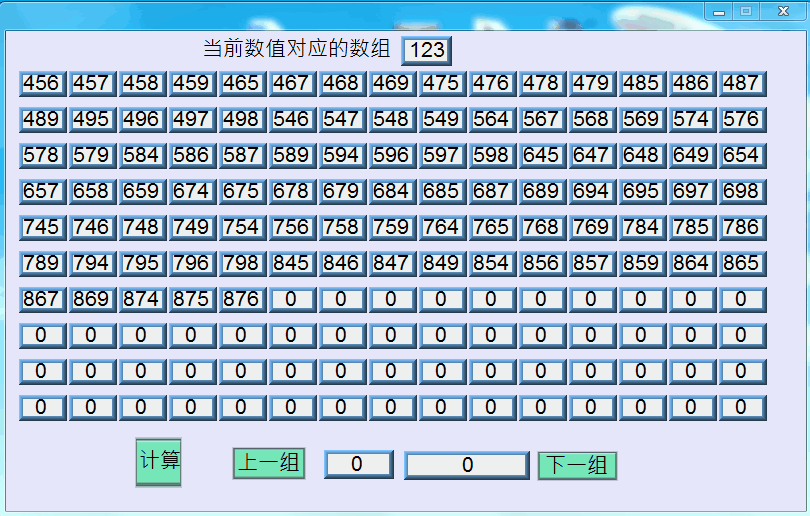The image size is (810, 516).
Task: Select the cell containing 698
Action: click(741, 192)
